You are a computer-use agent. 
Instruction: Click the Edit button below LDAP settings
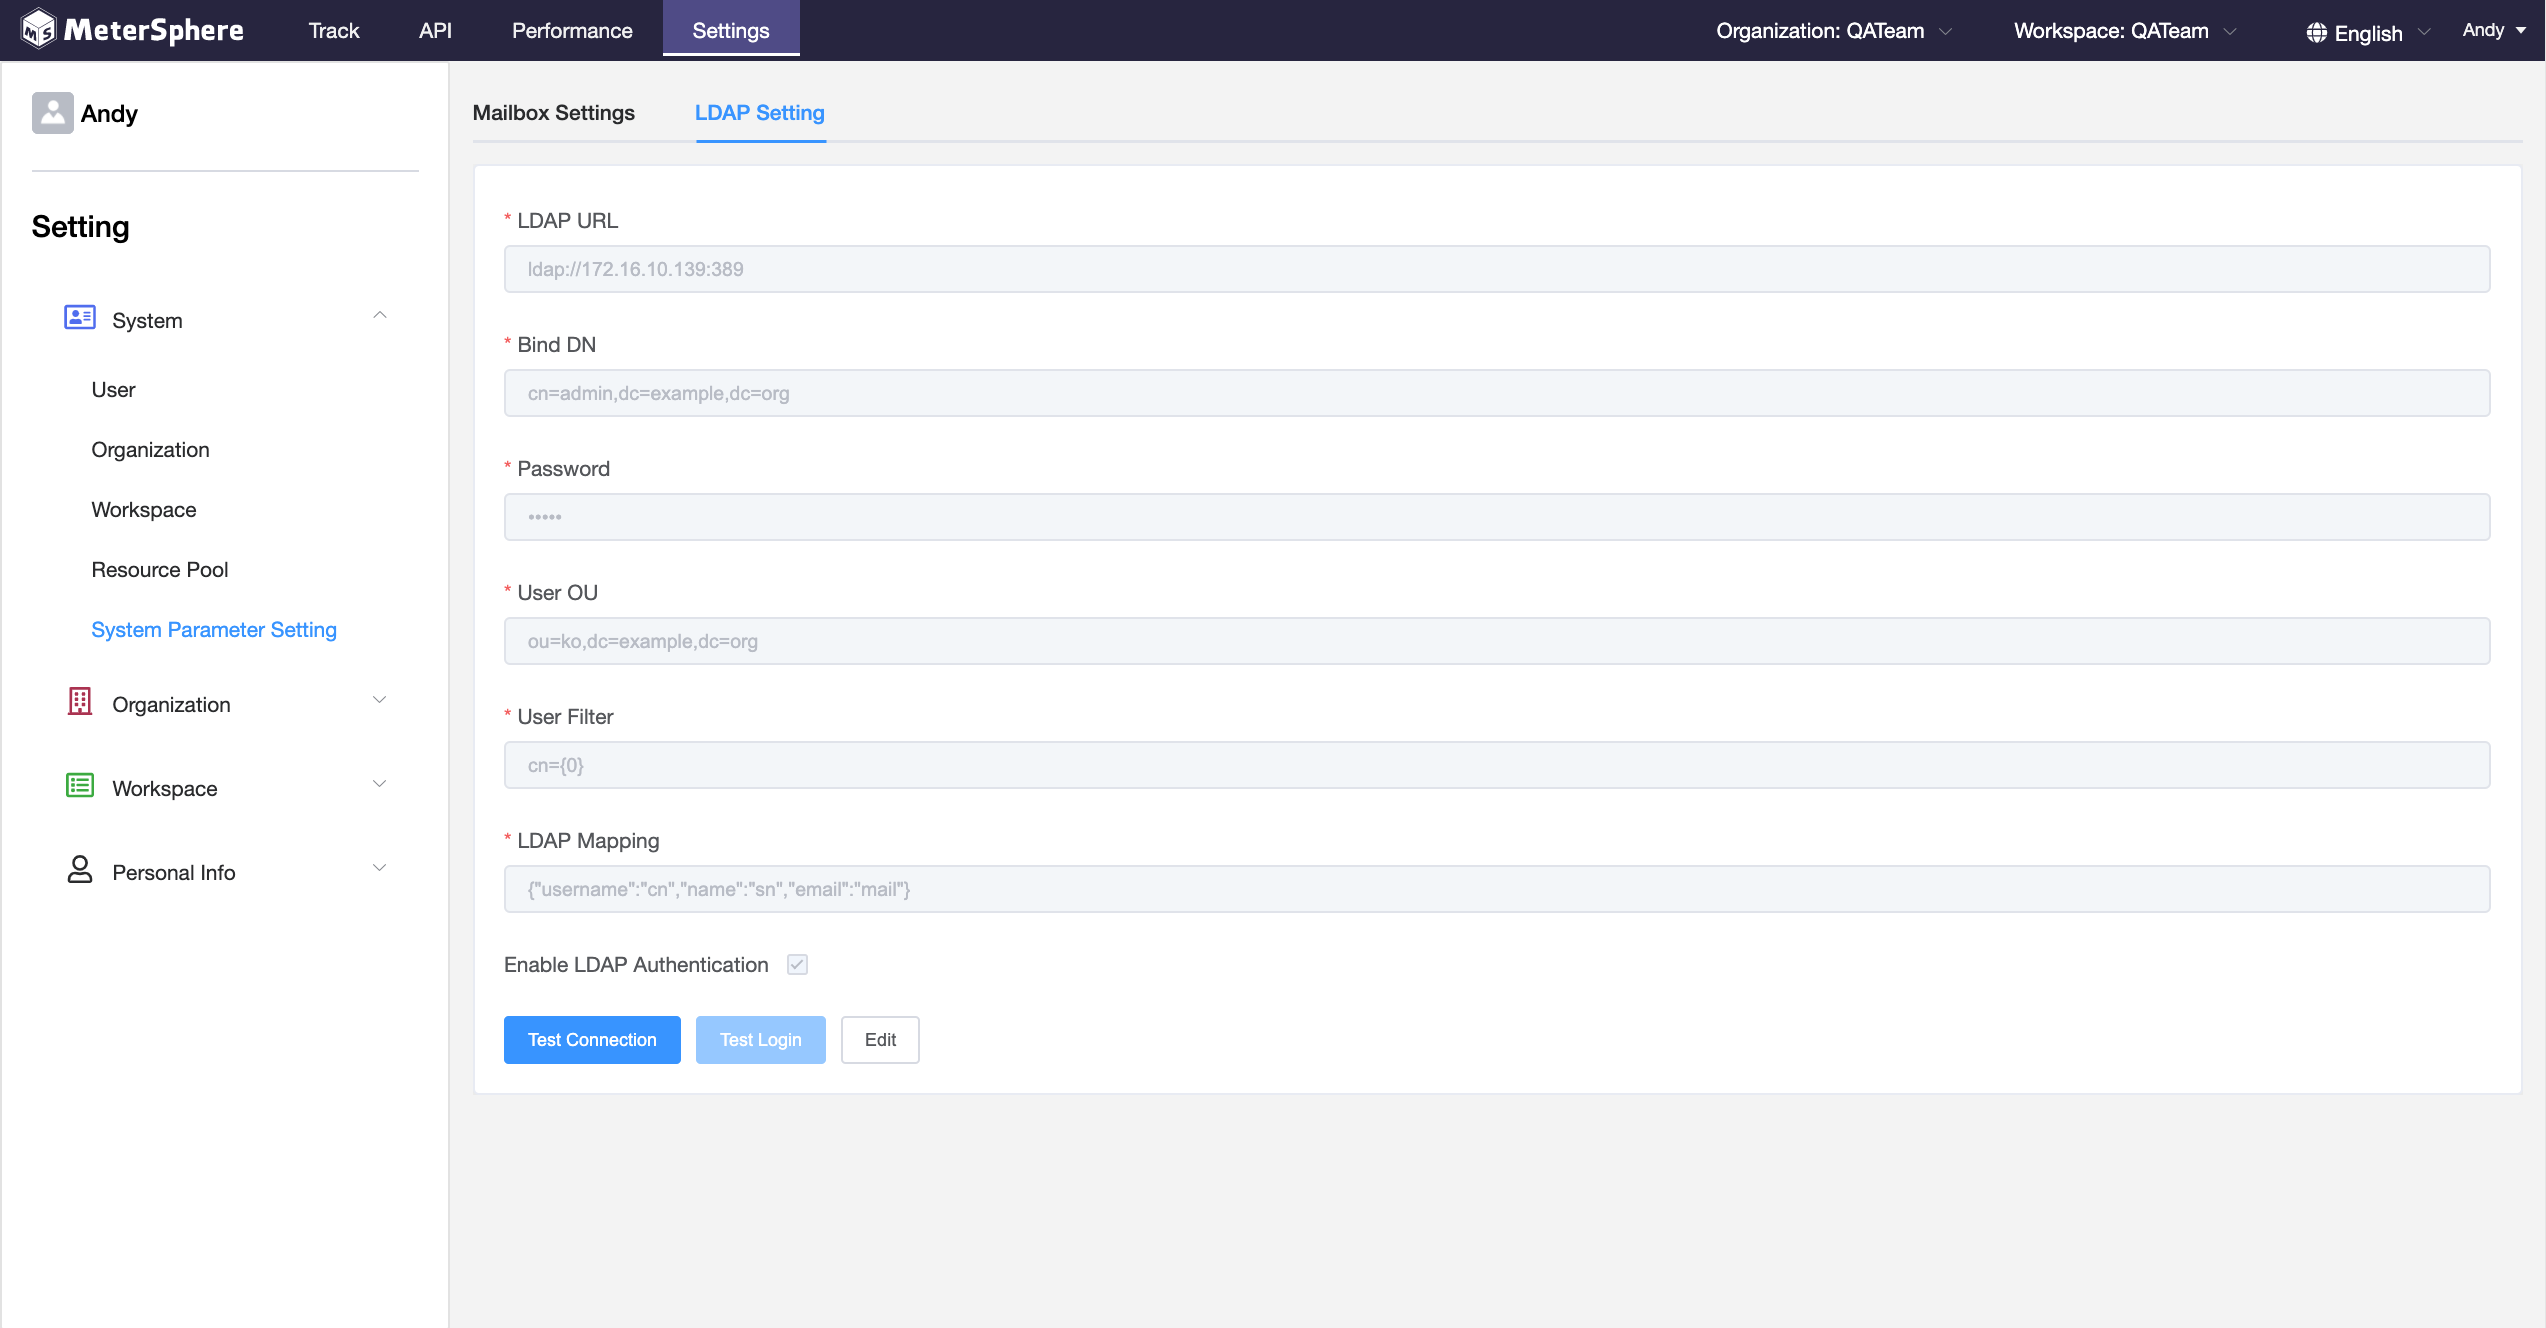880,1039
